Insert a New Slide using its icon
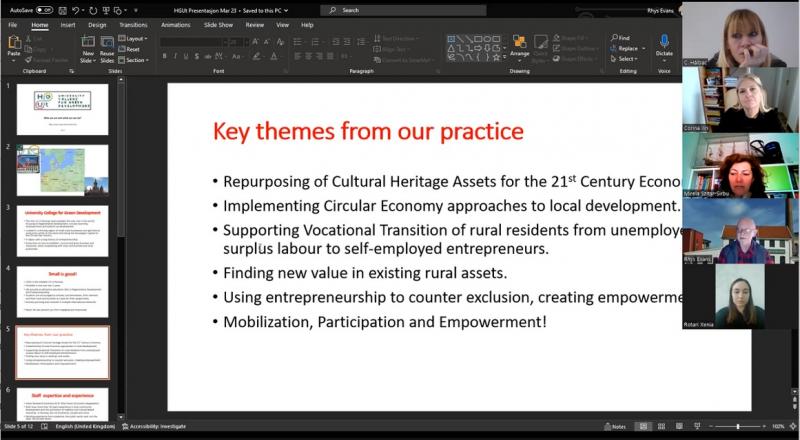800x440 pixels. pyautogui.click(x=88, y=44)
